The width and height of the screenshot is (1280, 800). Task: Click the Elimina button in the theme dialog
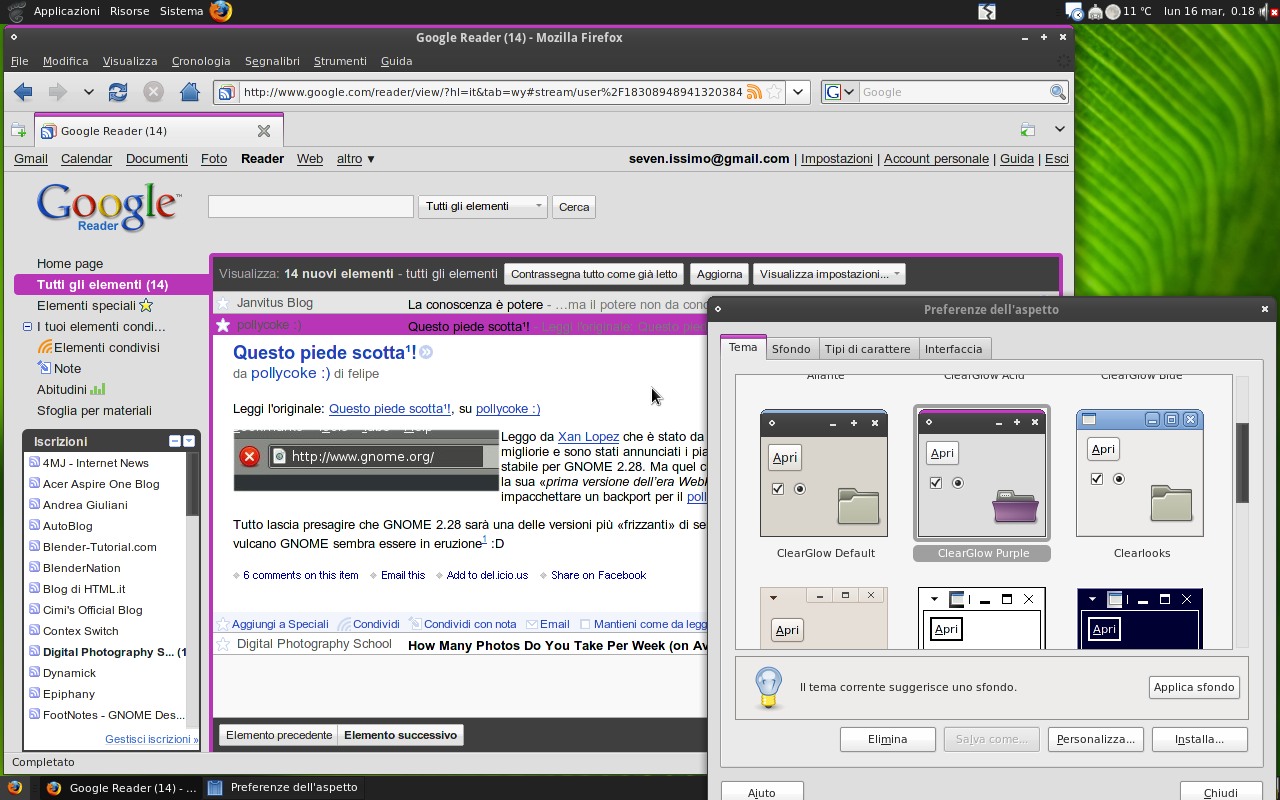pyautogui.click(x=887, y=739)
